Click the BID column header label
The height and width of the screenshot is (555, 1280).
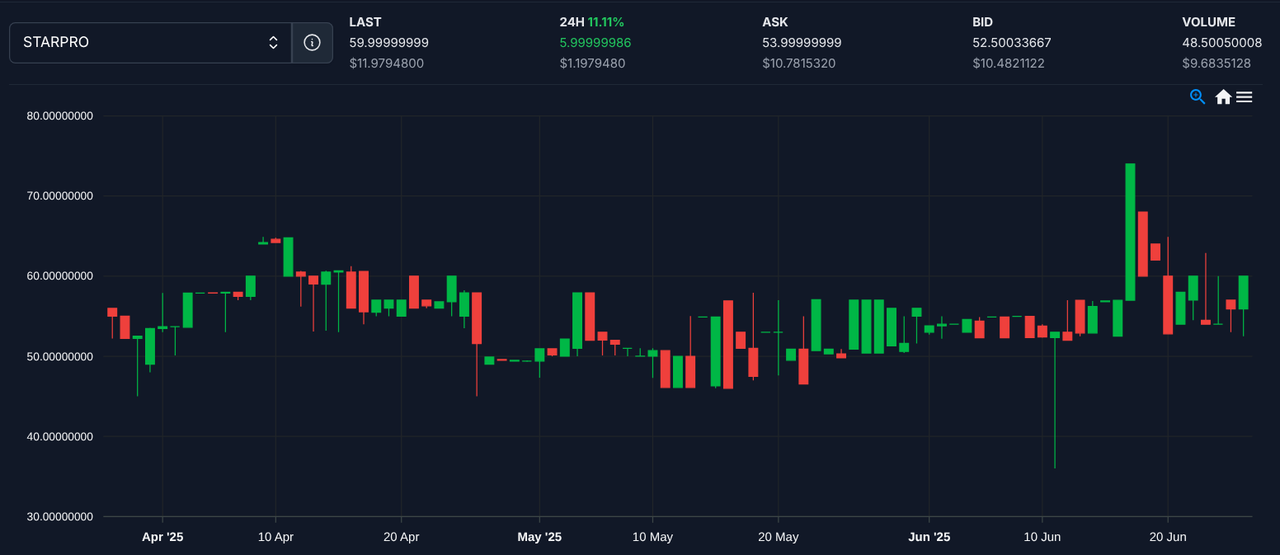(985, 22)
